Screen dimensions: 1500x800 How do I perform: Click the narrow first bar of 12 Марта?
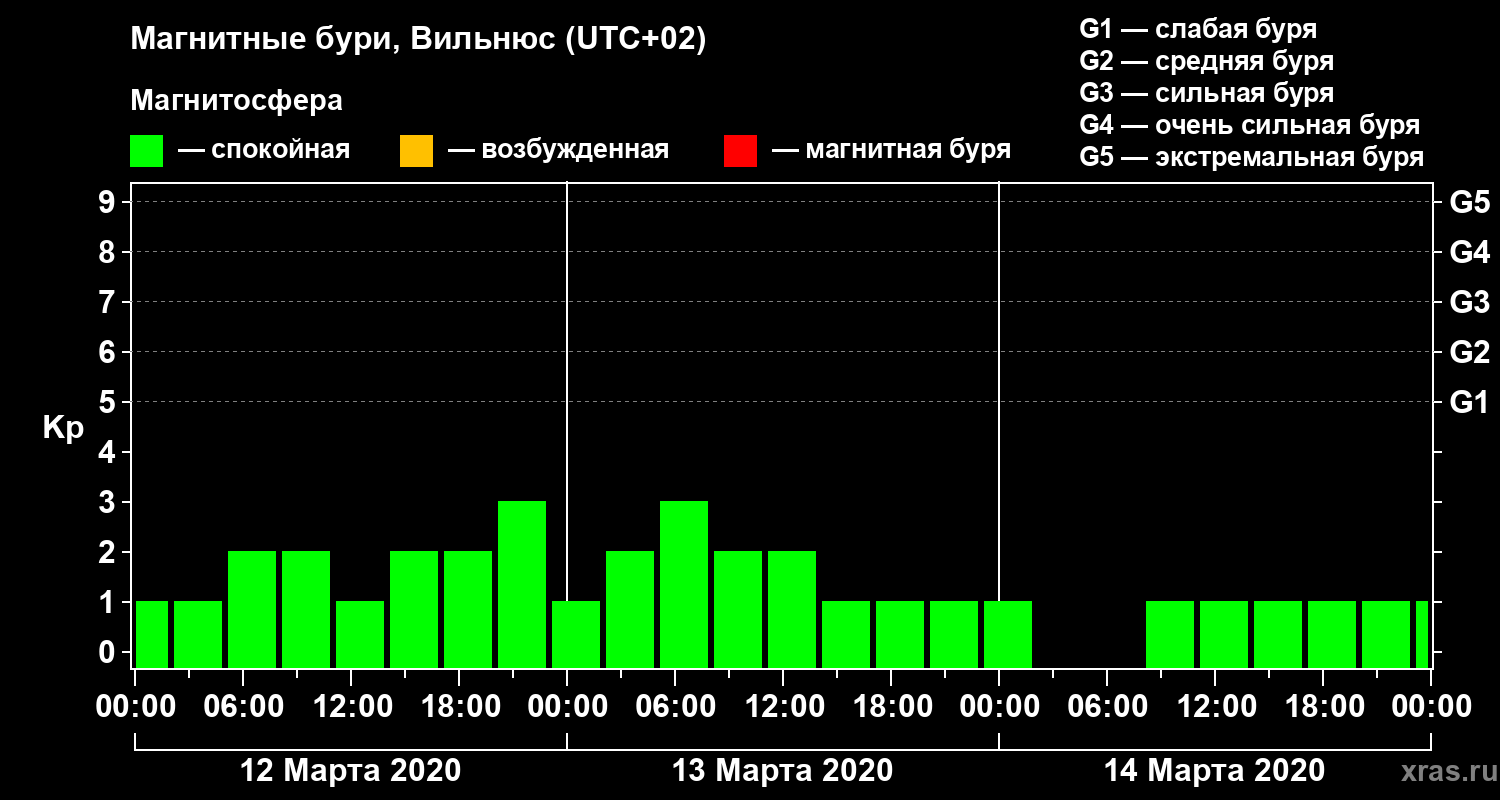(152, 634)
